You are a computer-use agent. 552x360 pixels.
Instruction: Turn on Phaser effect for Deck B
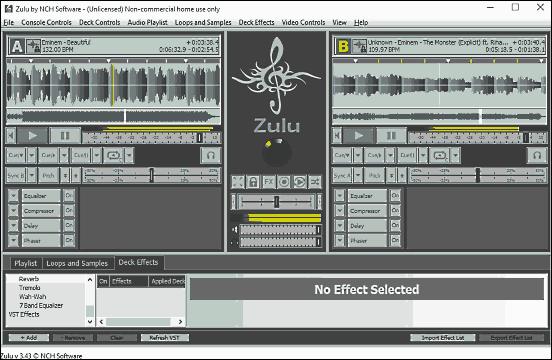[x=395, y=240]
